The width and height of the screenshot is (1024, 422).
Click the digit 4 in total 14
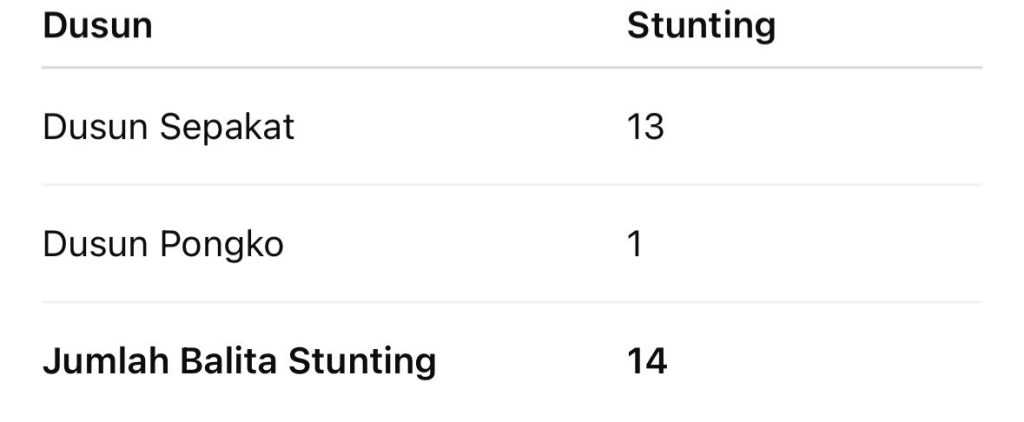[x=656, y=361]
